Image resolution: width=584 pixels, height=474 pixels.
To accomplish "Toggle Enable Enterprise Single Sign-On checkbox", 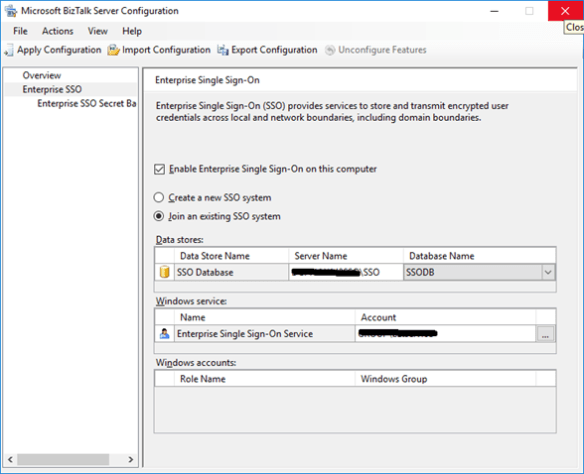I will [x=159, y=169].
